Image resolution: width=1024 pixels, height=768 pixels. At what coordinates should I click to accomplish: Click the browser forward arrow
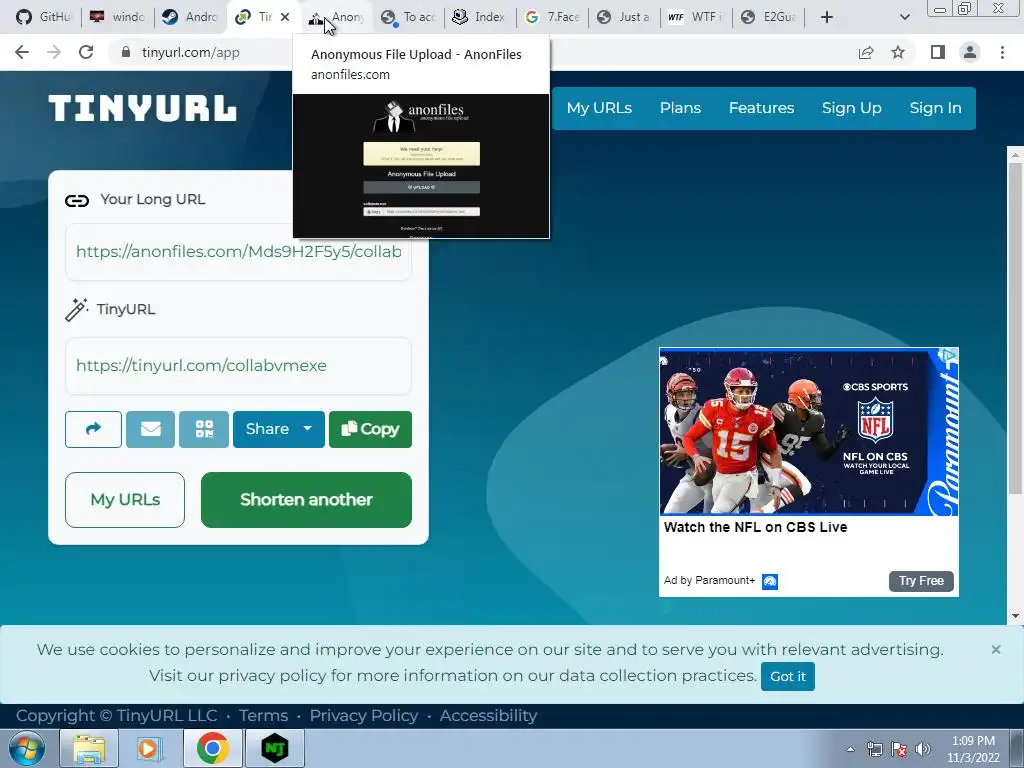54,52
